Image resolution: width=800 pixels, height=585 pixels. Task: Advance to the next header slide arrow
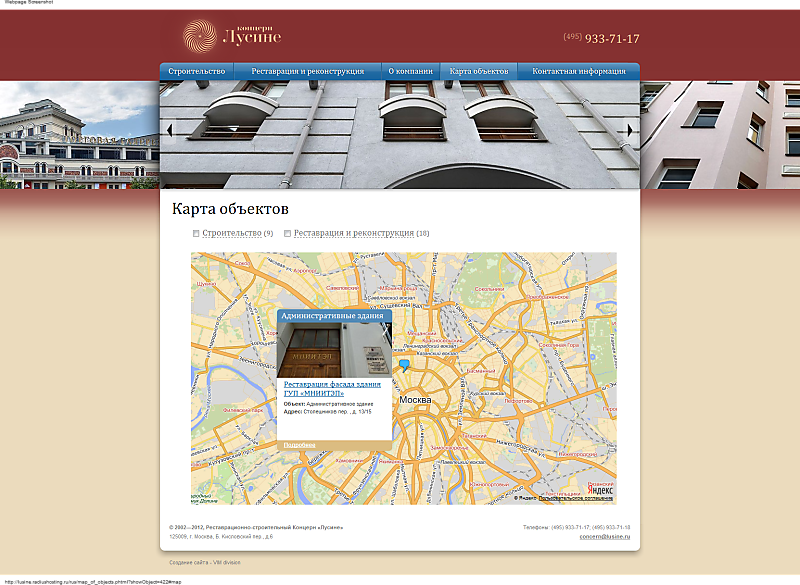tap(630, 131)
